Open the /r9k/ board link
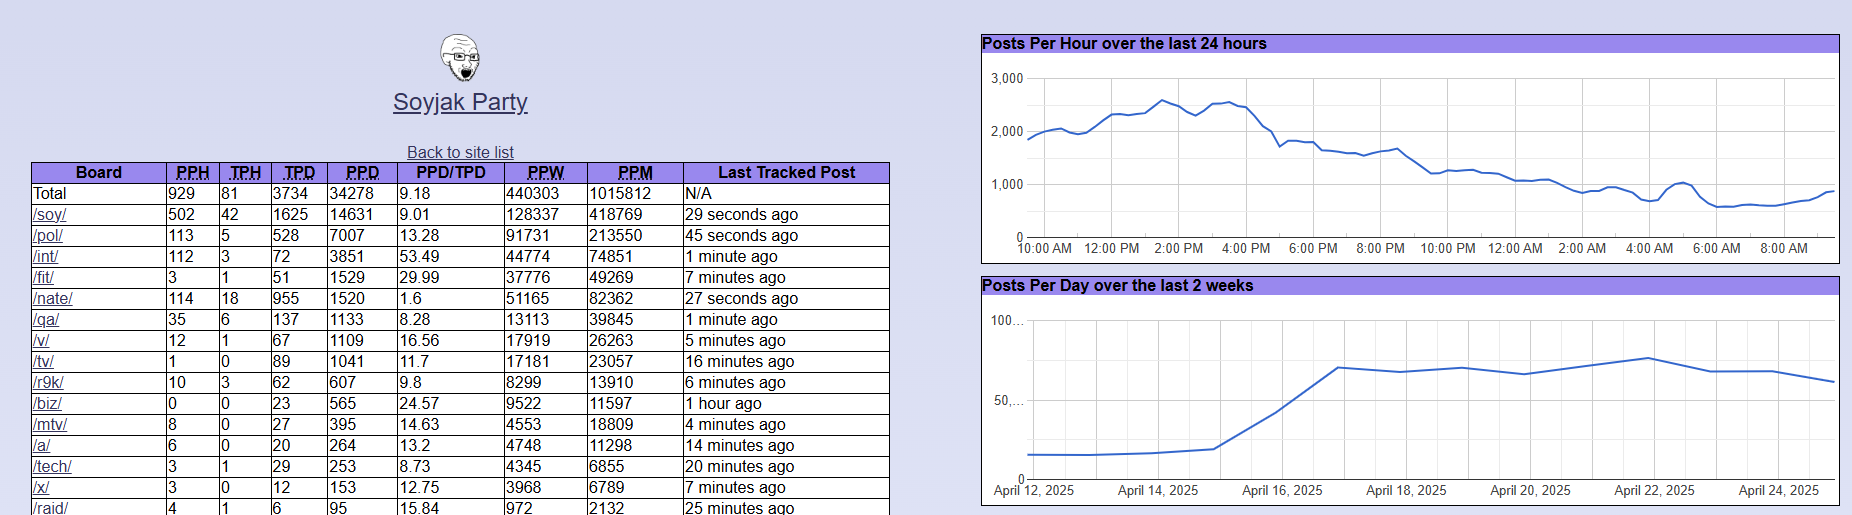This screenshot has width=1852, height=515. 48,382
